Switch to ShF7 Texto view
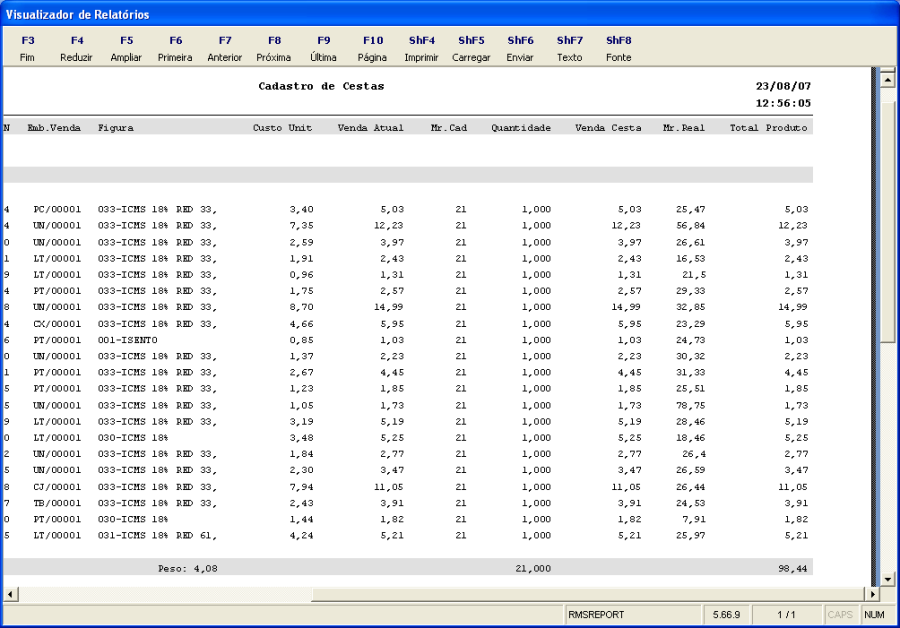 click(569, 48)
